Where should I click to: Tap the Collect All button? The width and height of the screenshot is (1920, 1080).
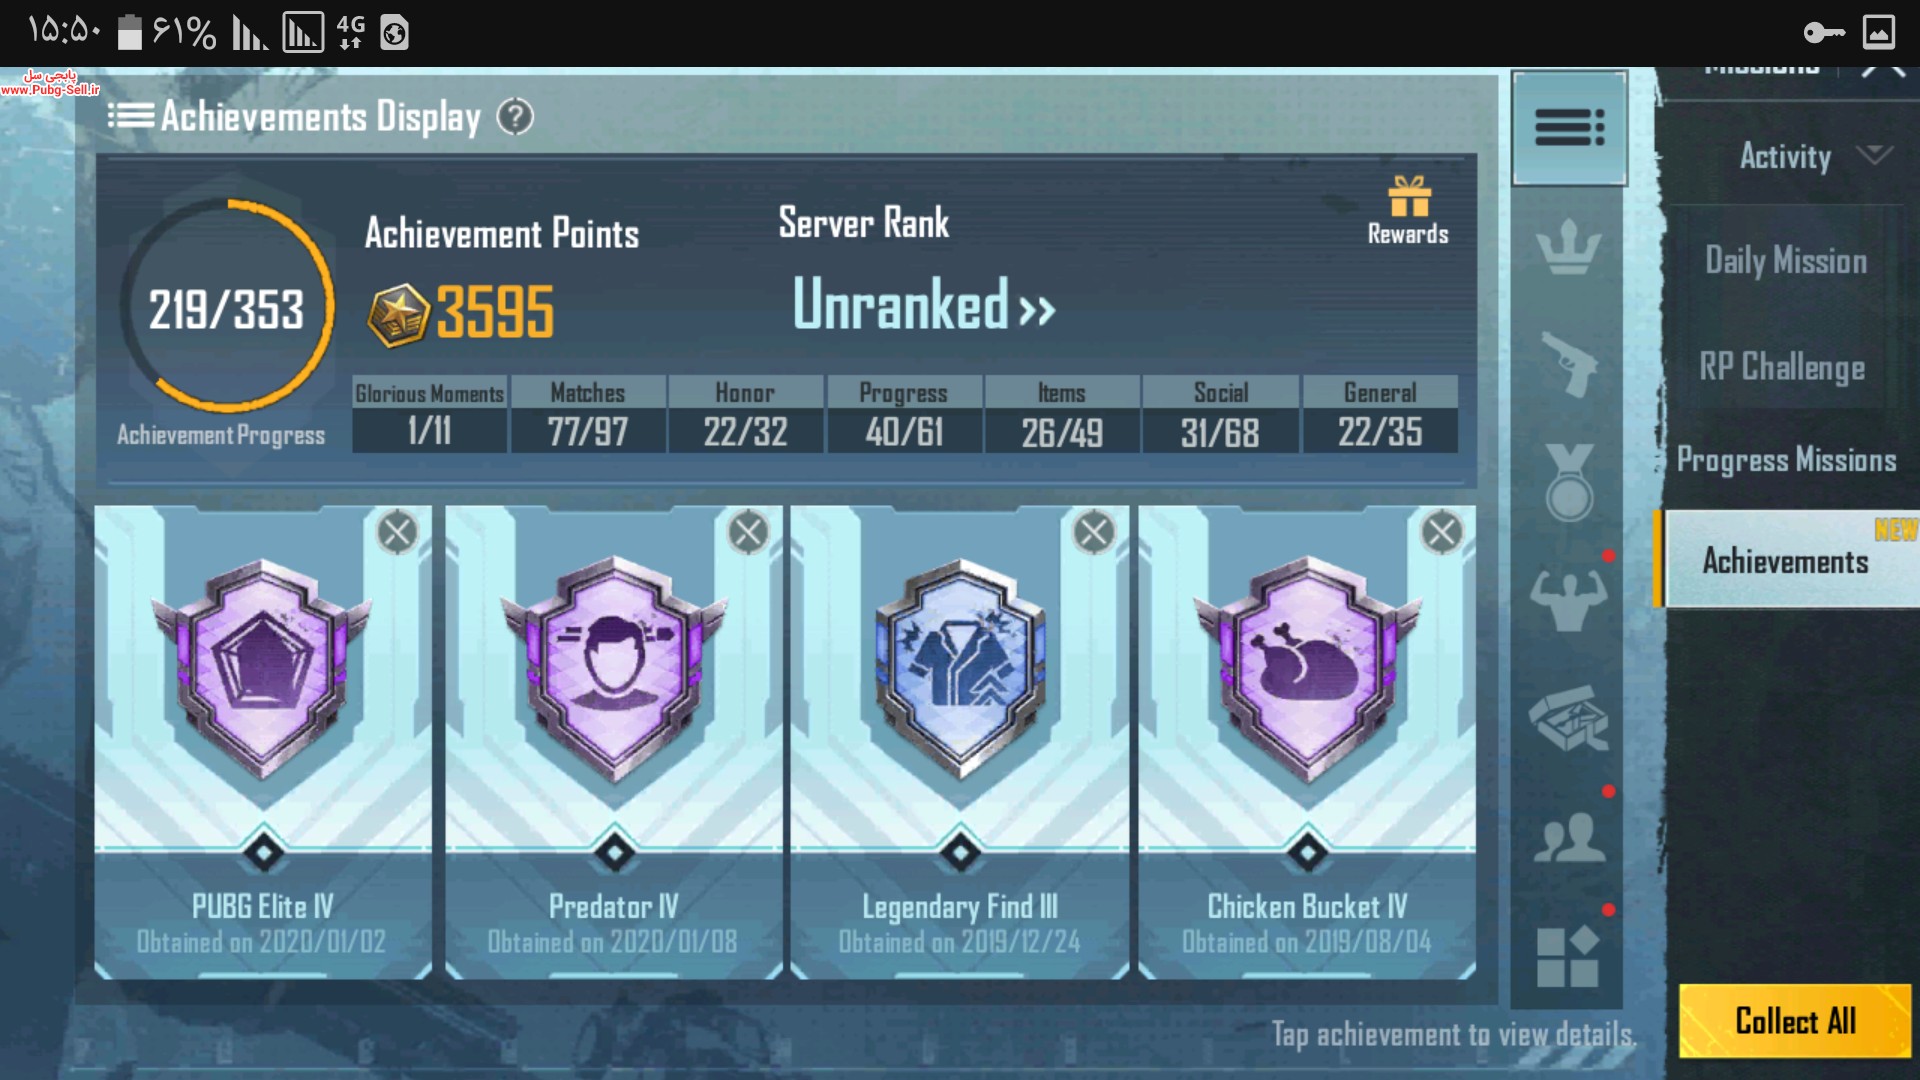[1795, 1021]
